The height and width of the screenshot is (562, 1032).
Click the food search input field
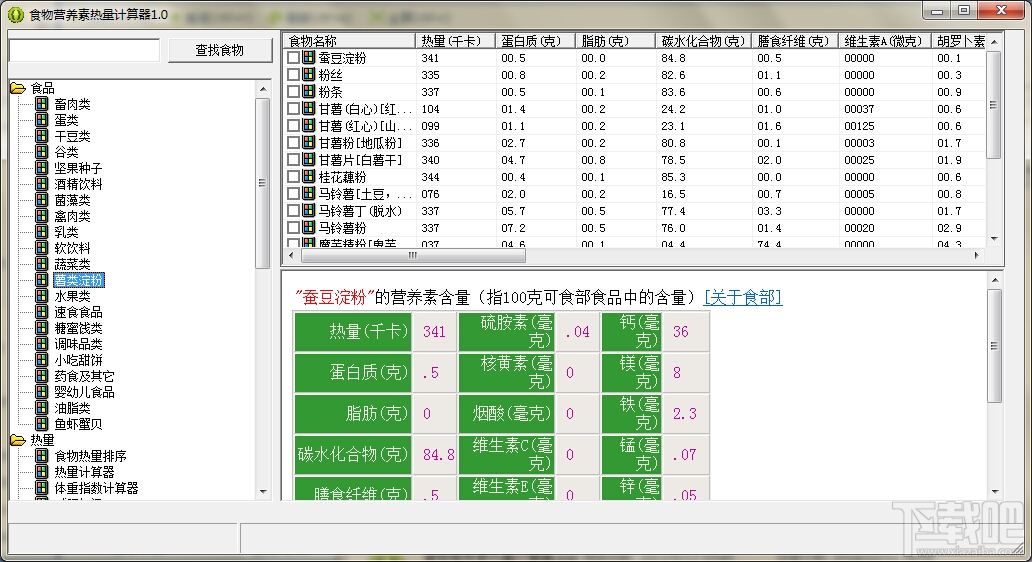(84, 50)
